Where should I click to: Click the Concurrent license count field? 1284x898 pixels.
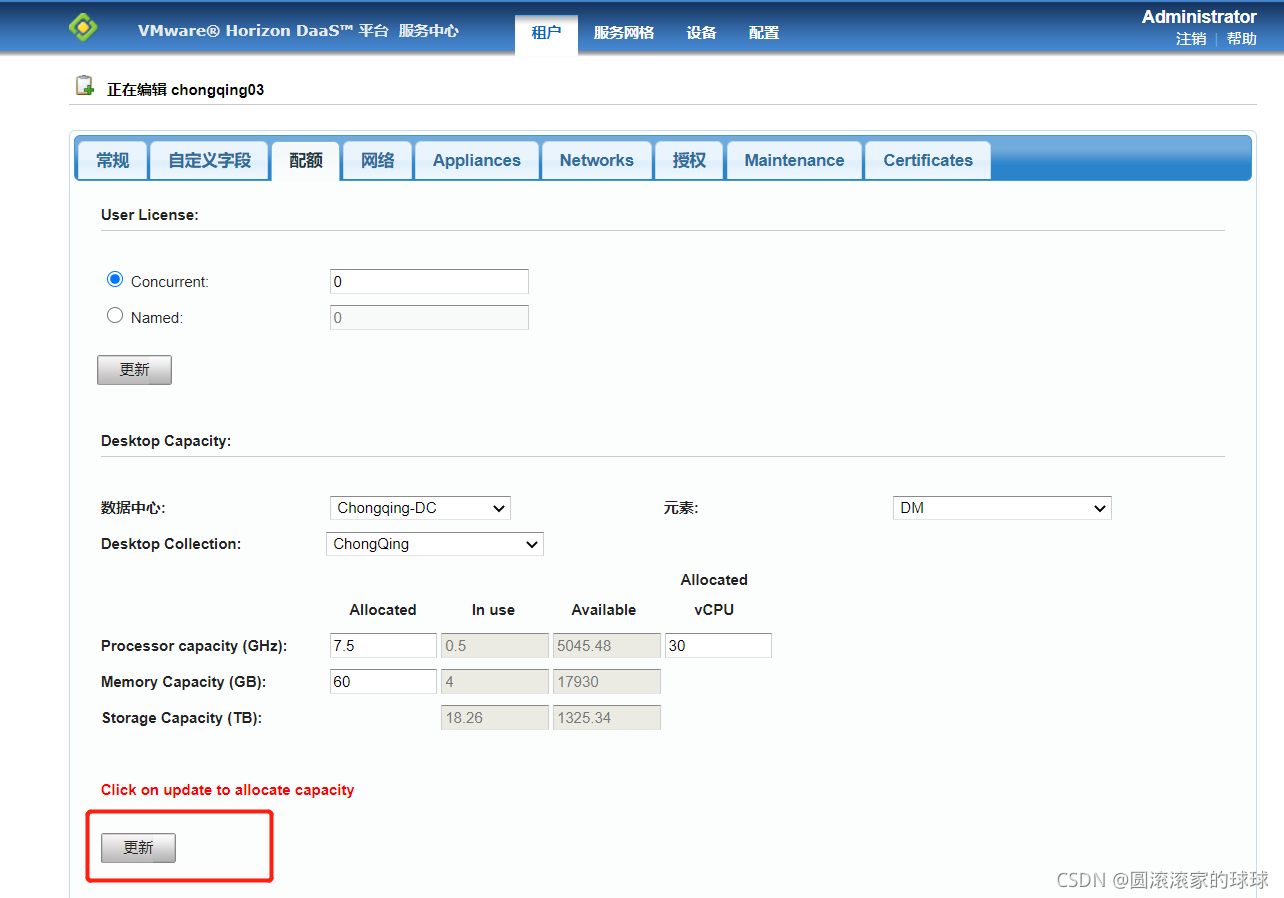coord(429,281)
